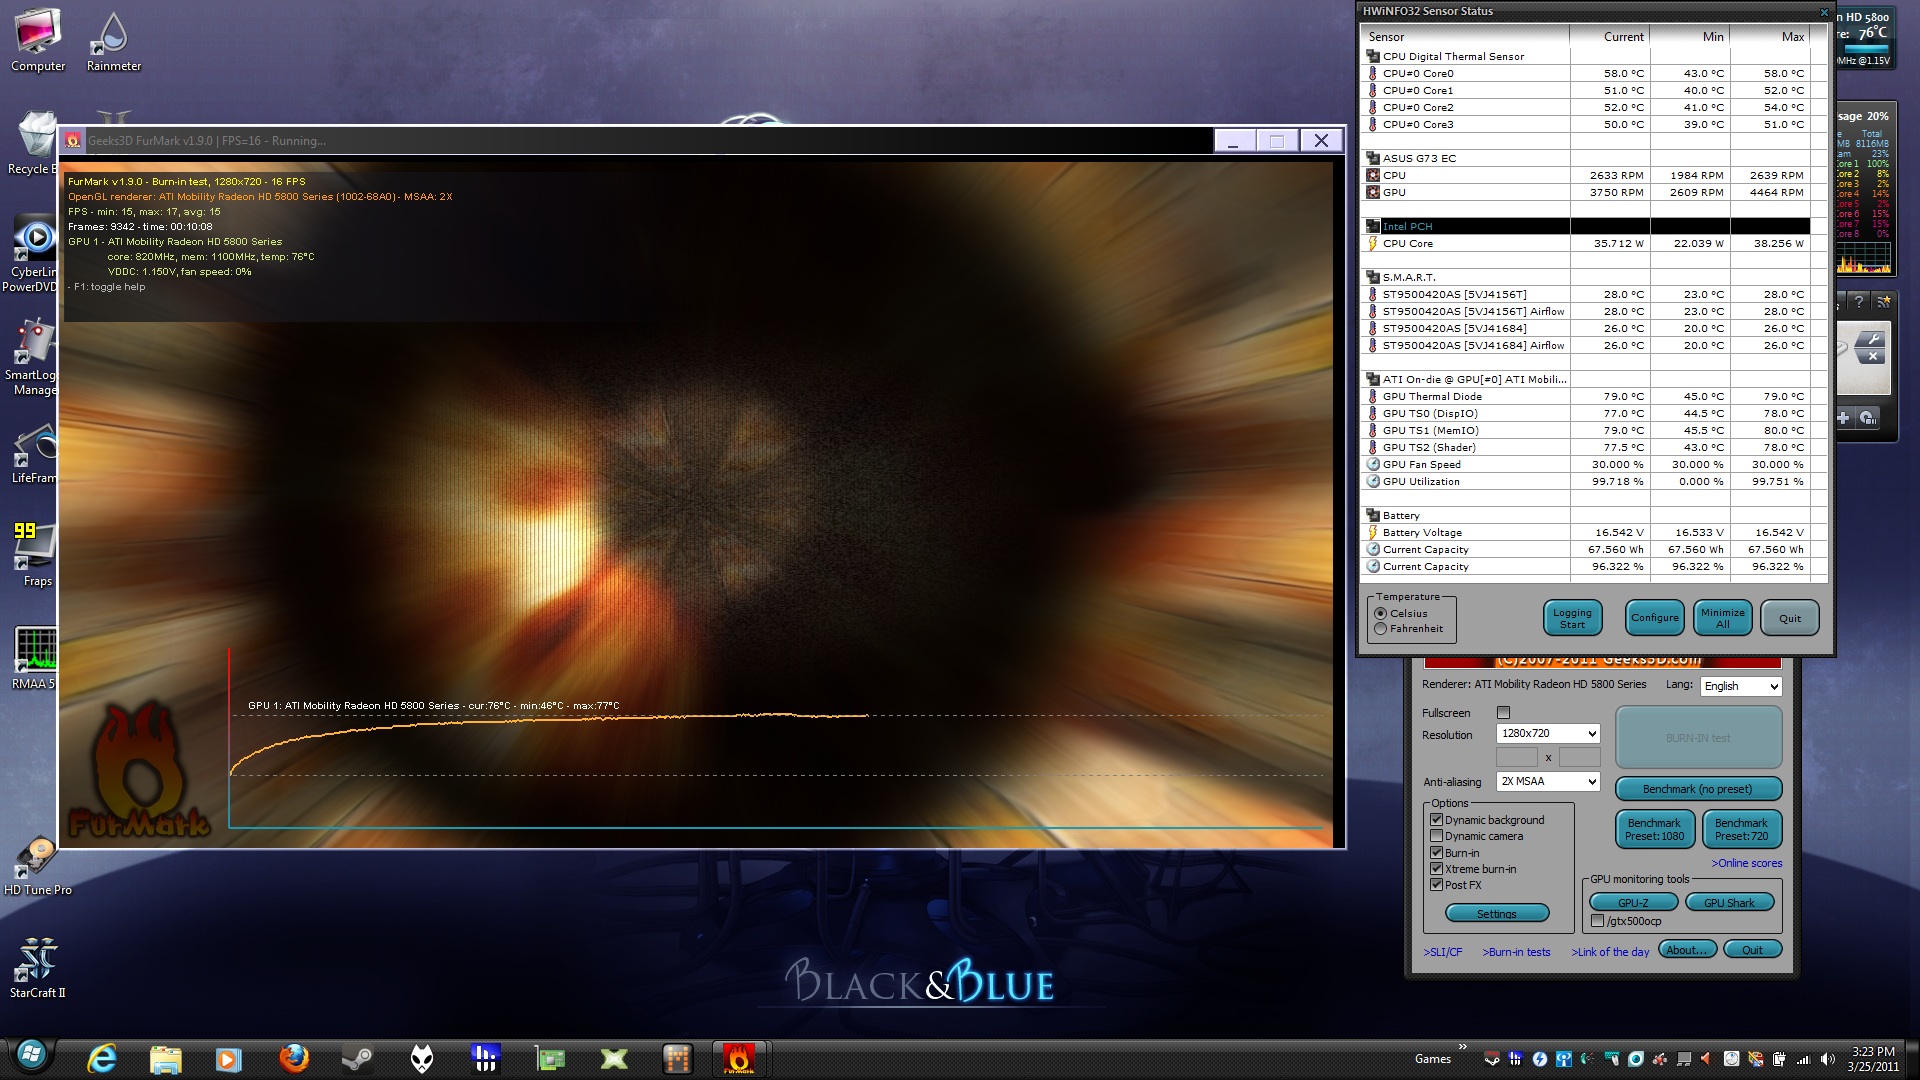Viewport: 1920px width, 1080px height.
Task: Launch GPU Shark monitoring tool
Action: tap(1730, 903)
